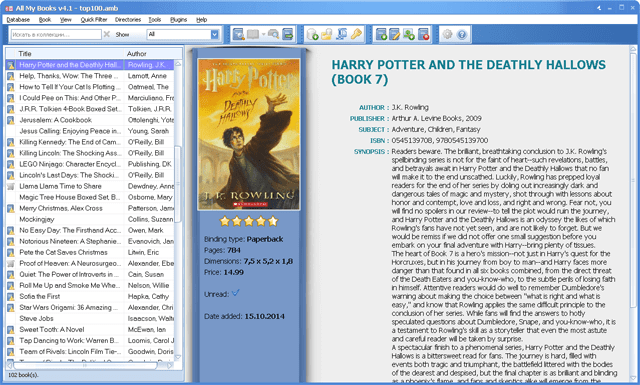Viewport: 640px width, 385px height.
Task: Sort book list by Author column header
Action: pos(153,53)
